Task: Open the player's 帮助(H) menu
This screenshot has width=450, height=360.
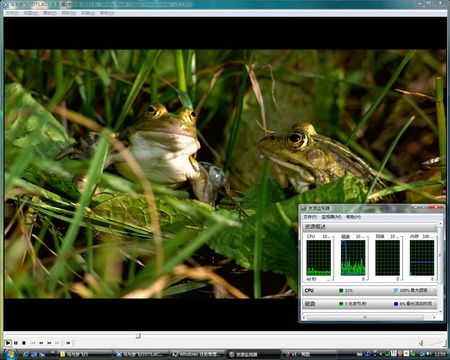Action: [x=107, y=13]
